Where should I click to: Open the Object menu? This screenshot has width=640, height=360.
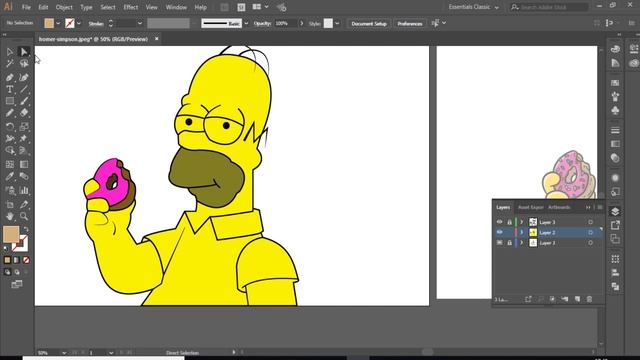tap(64, 7)
